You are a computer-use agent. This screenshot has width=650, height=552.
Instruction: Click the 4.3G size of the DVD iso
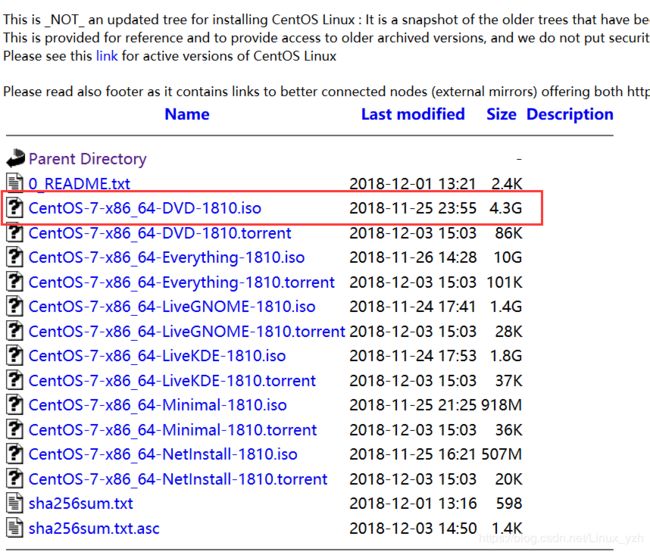[506, 208]
